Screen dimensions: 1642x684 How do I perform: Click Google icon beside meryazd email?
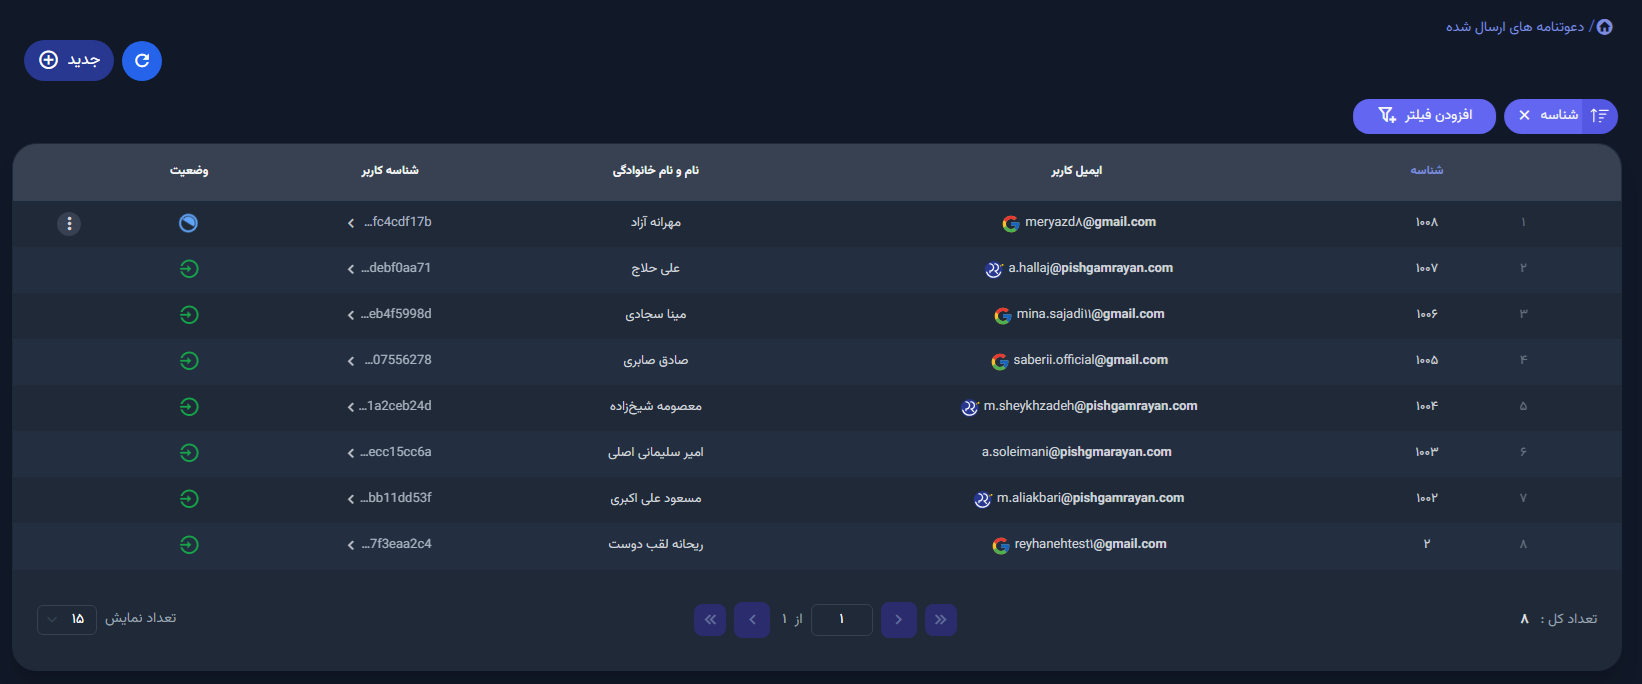(x=1011, y=224)
